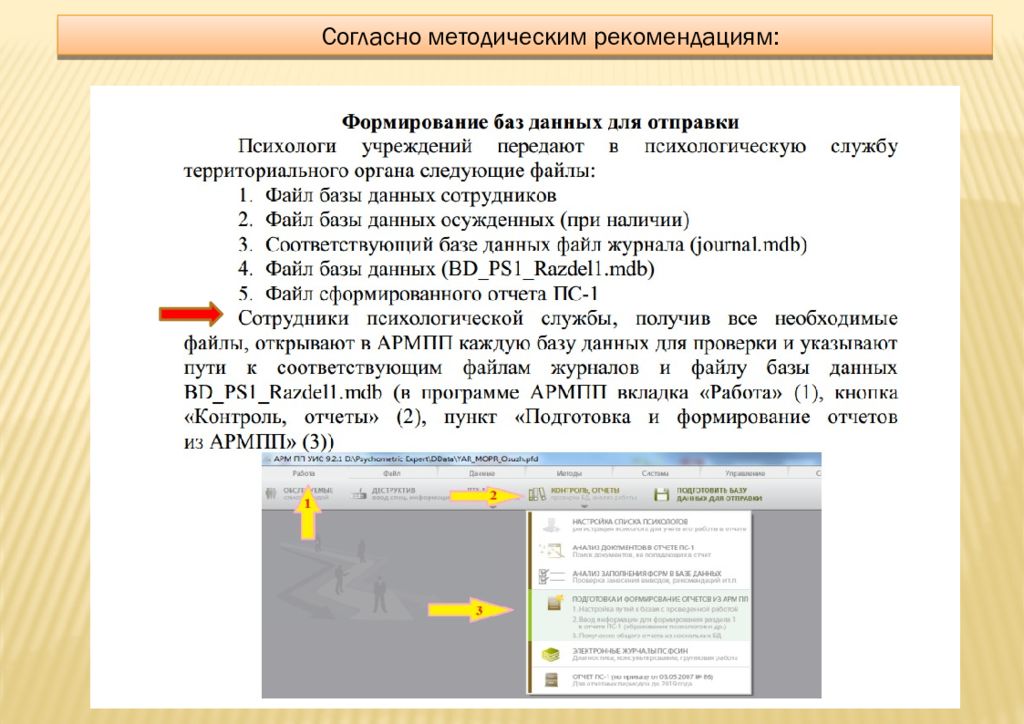This screenshot has width=1024, height=724.
Task: Click the Обследуемые people icon in toolbar
Action: coord(271,493)
